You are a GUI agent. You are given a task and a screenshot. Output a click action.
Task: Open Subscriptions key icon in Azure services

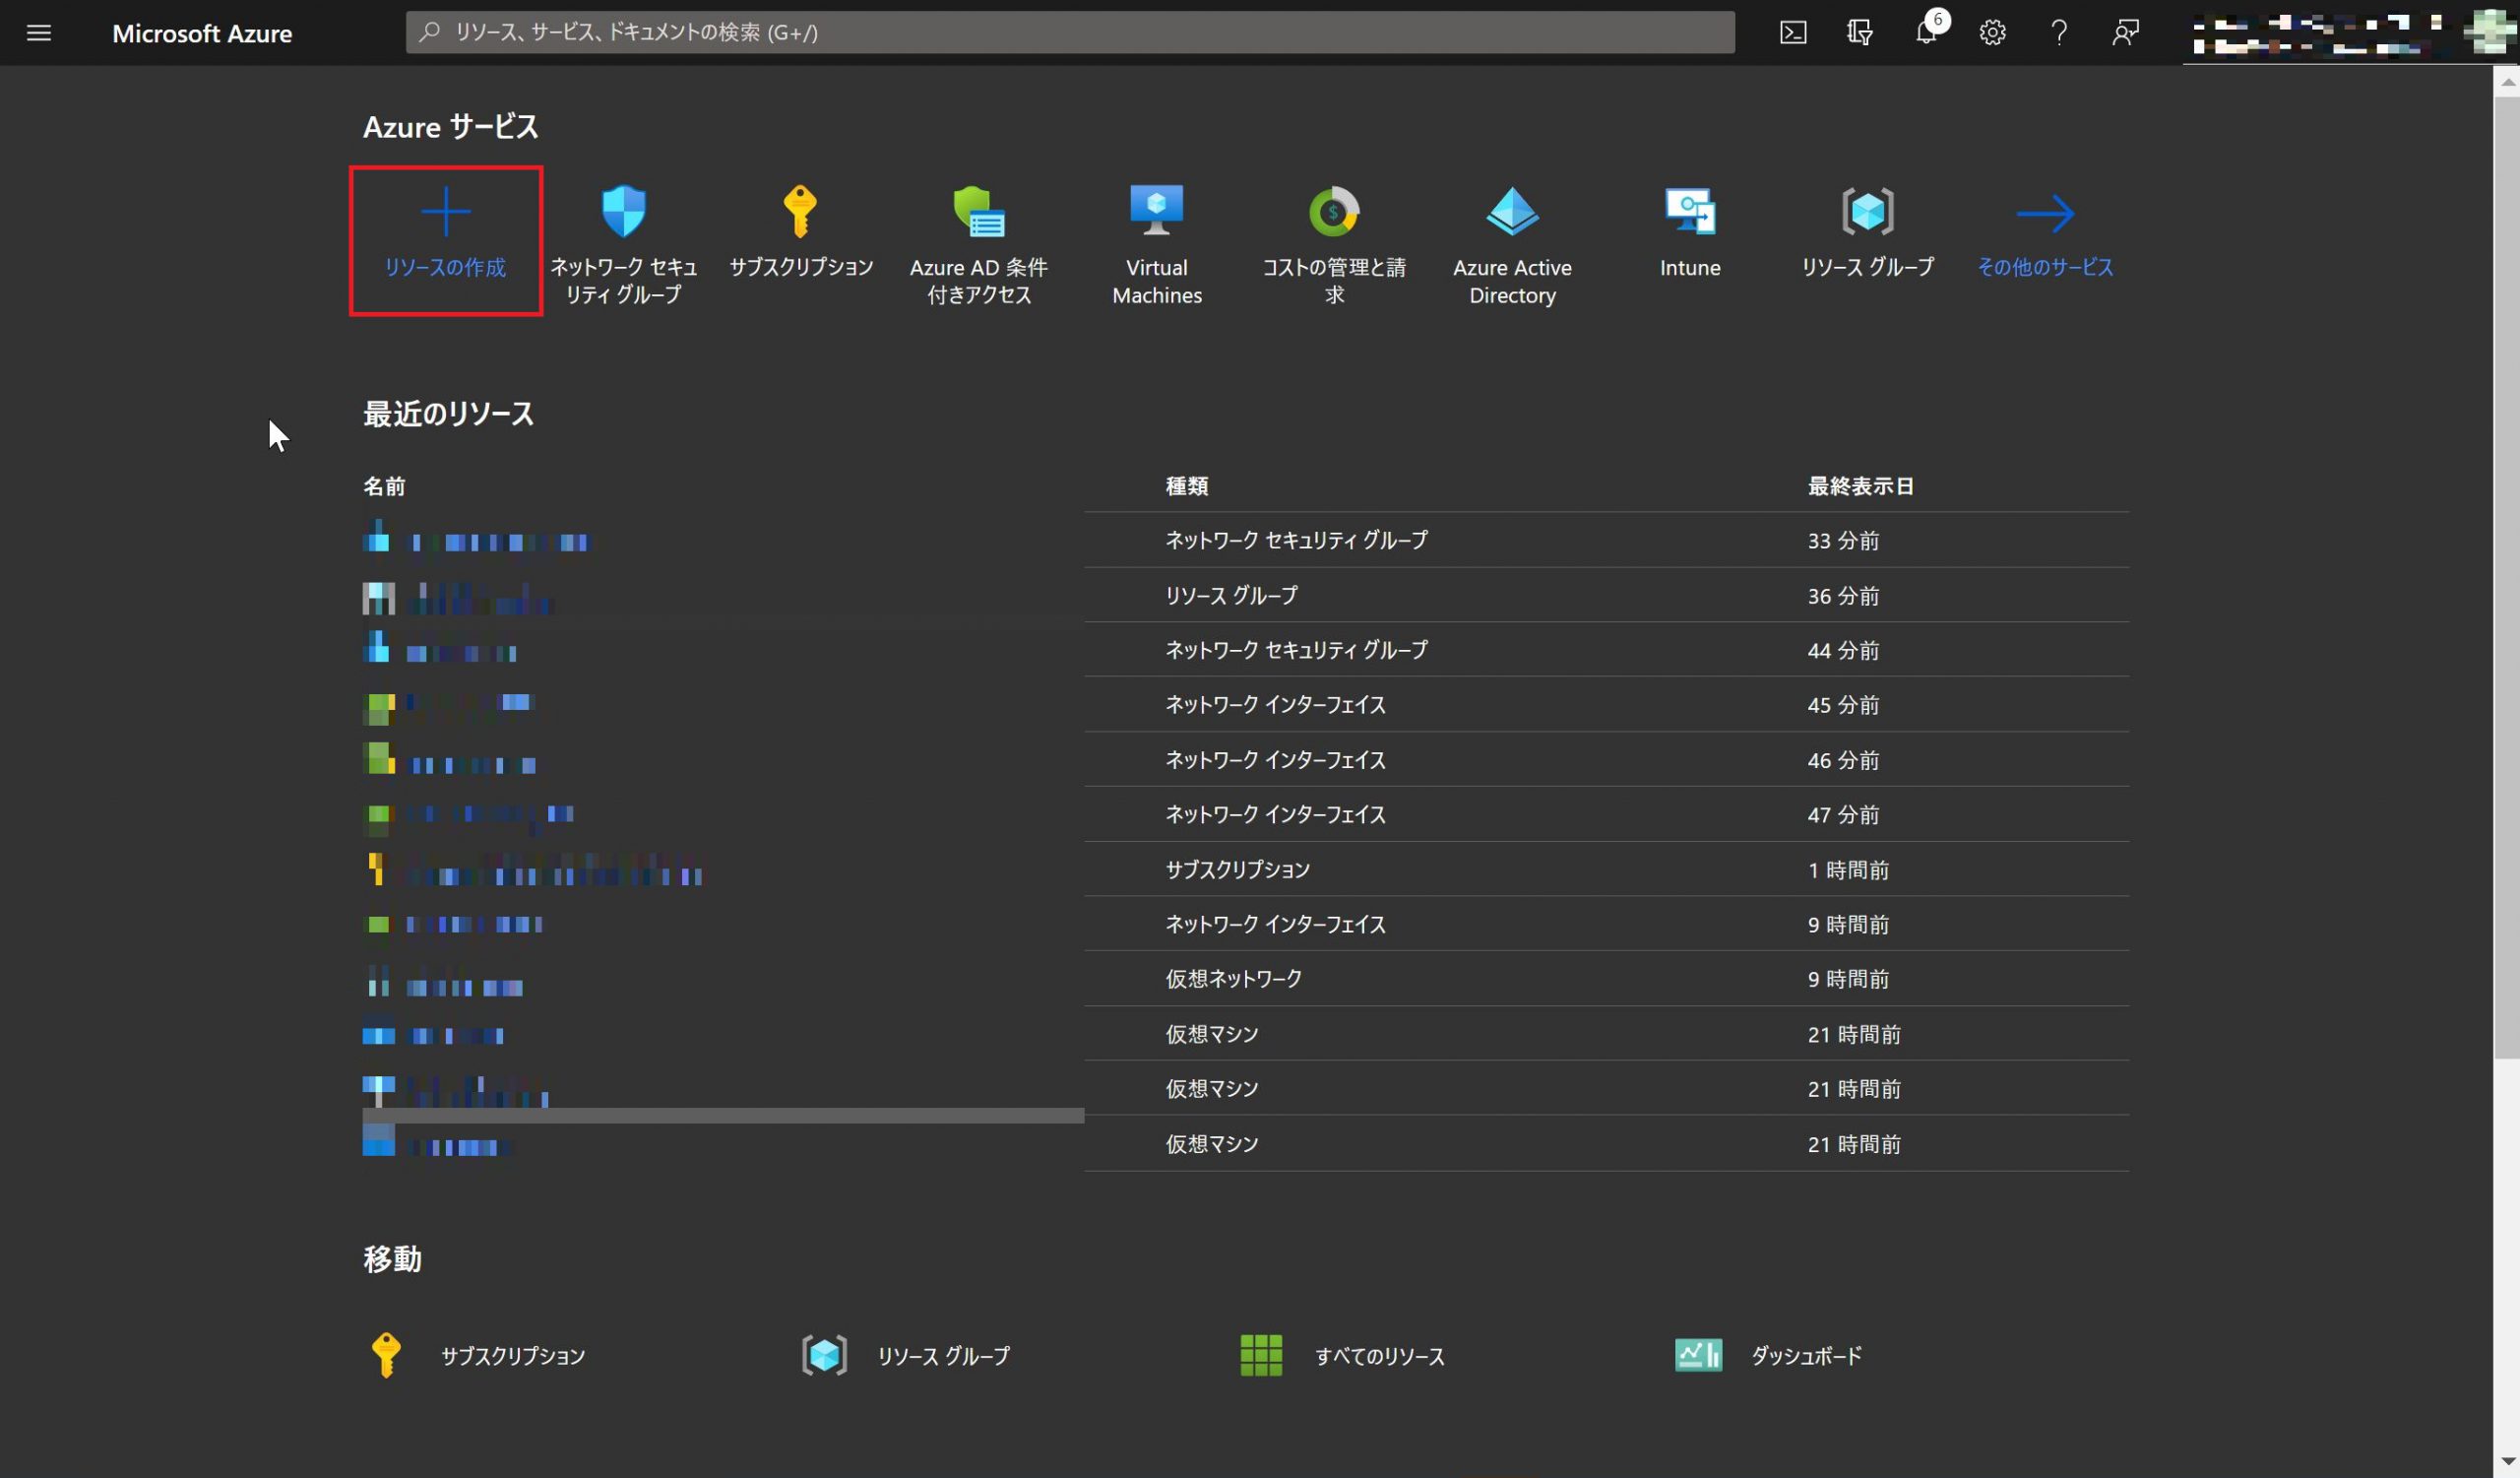click(x=800, y=212)
